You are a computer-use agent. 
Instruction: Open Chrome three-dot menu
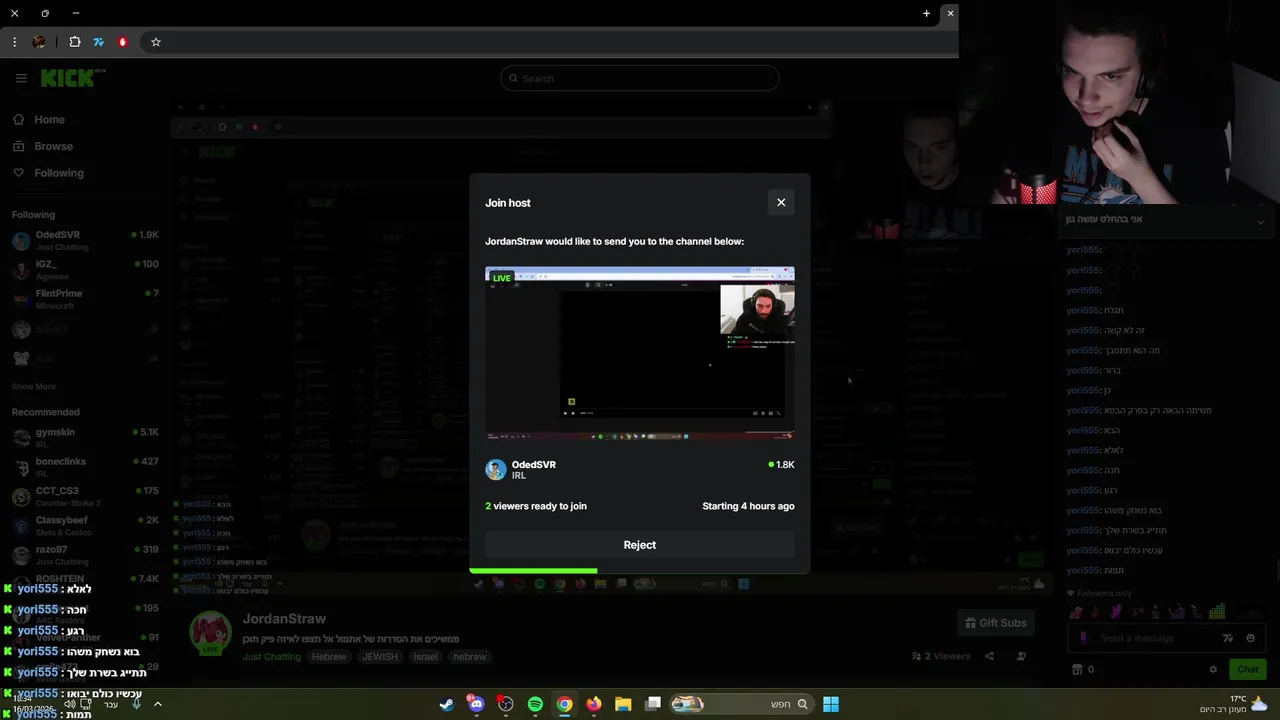[14, 42]
